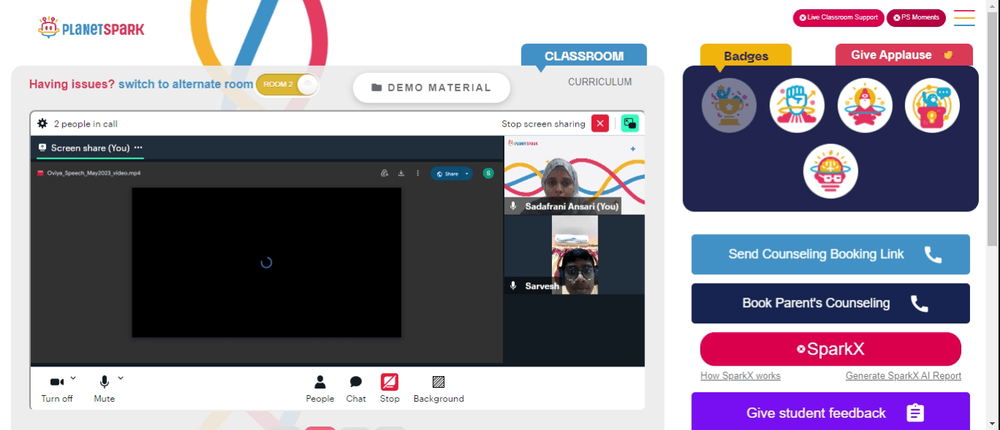Click Give student feedback
This screenshot has width=1000, height=430.
click(830, 413)
